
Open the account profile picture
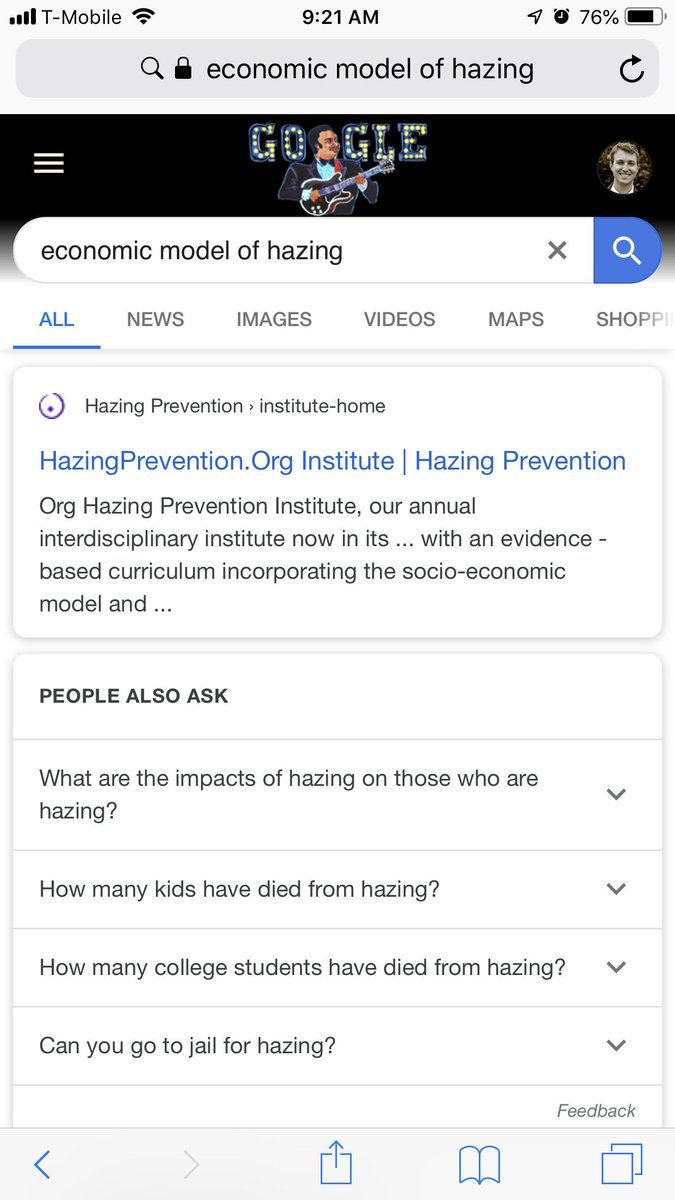(624, 167)
